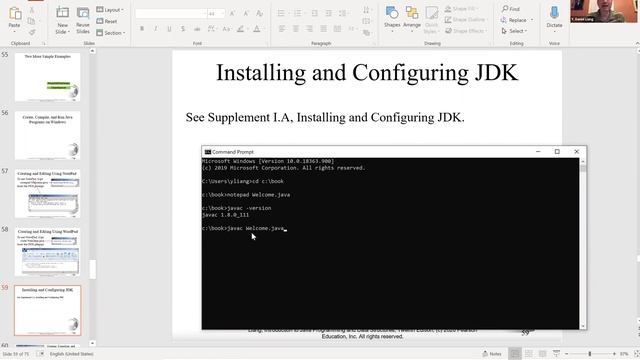Image resolution: width=640 pixels, height=360 pixels.
Task: Open the Section dropdown
Action: (111, 33)
